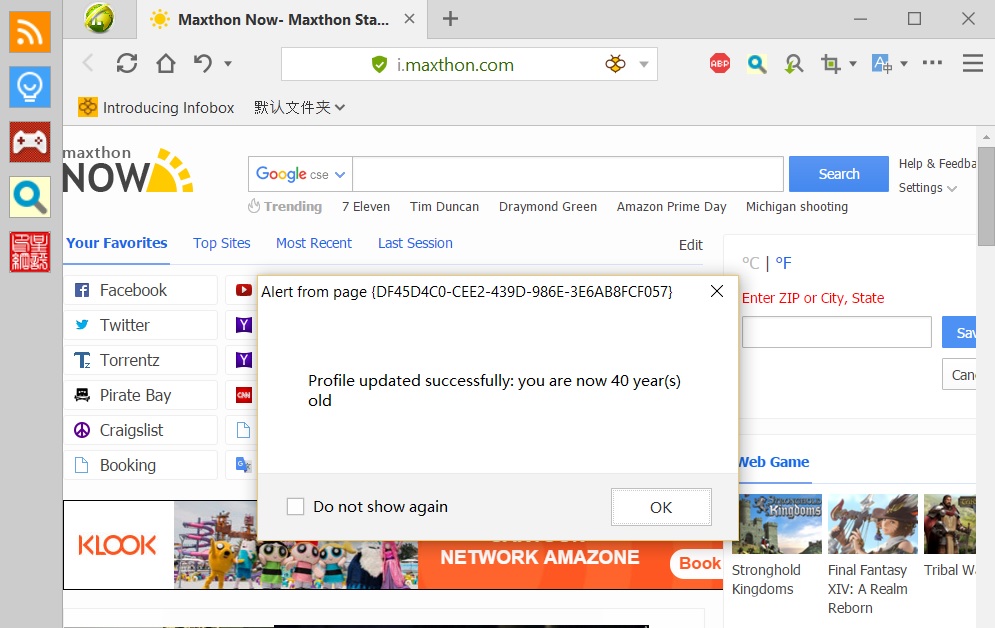Click the Michigan shooting trending topic
The height and width of the screenshot is (628, 995).
pos(797,207)
